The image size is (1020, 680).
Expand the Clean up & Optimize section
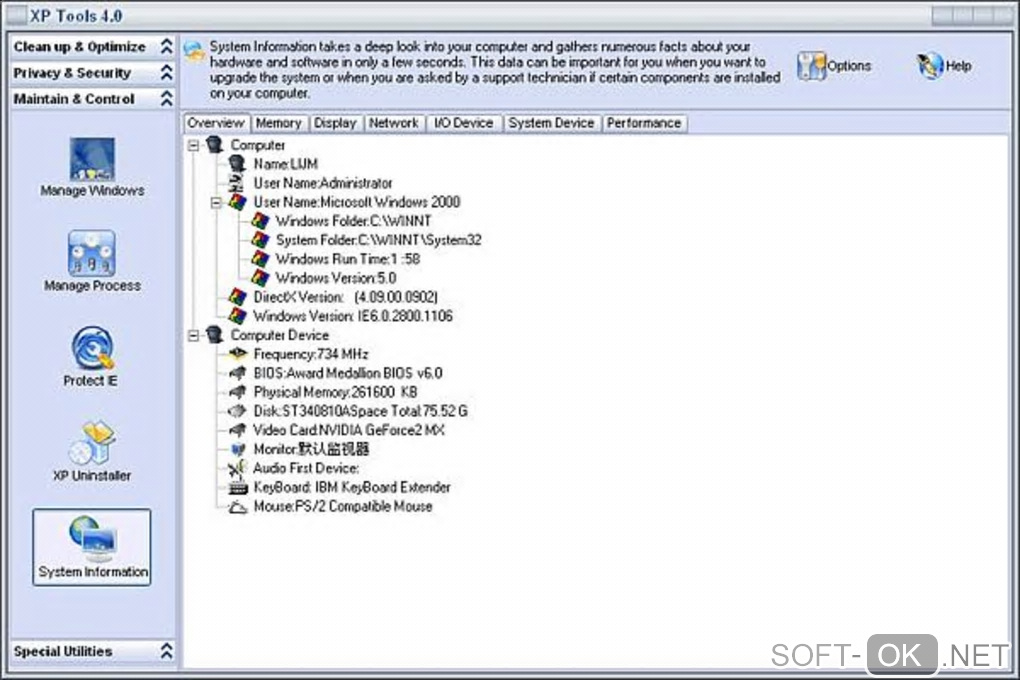point(167,46)
